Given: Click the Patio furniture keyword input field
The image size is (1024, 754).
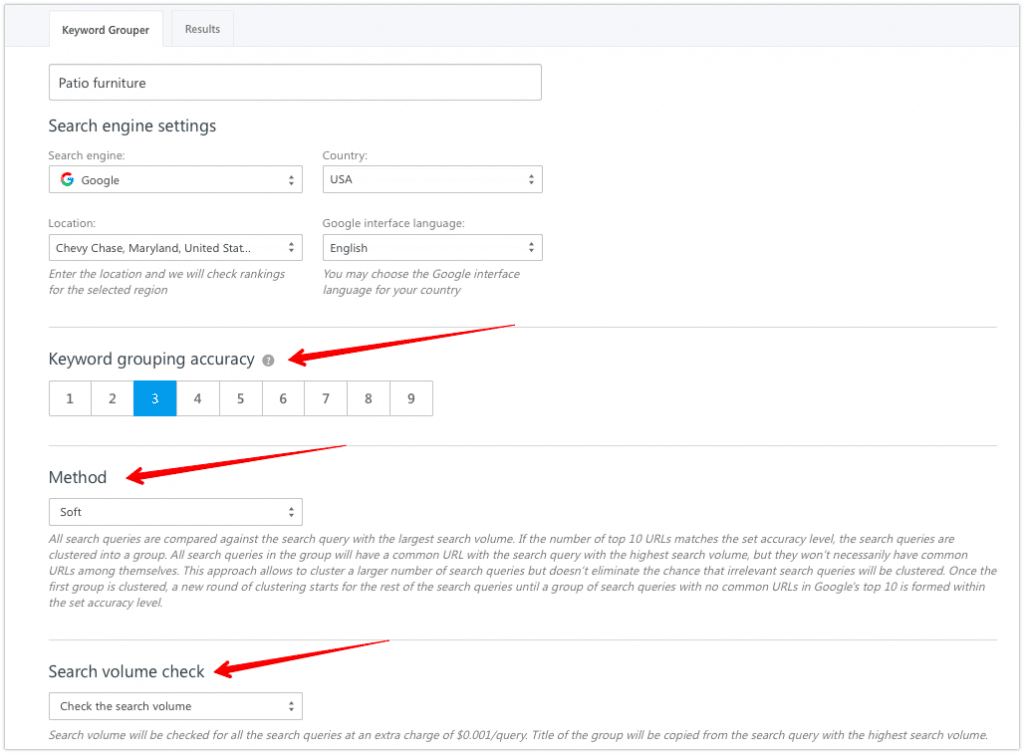Looking at the screenshot, I should point(295,83).
